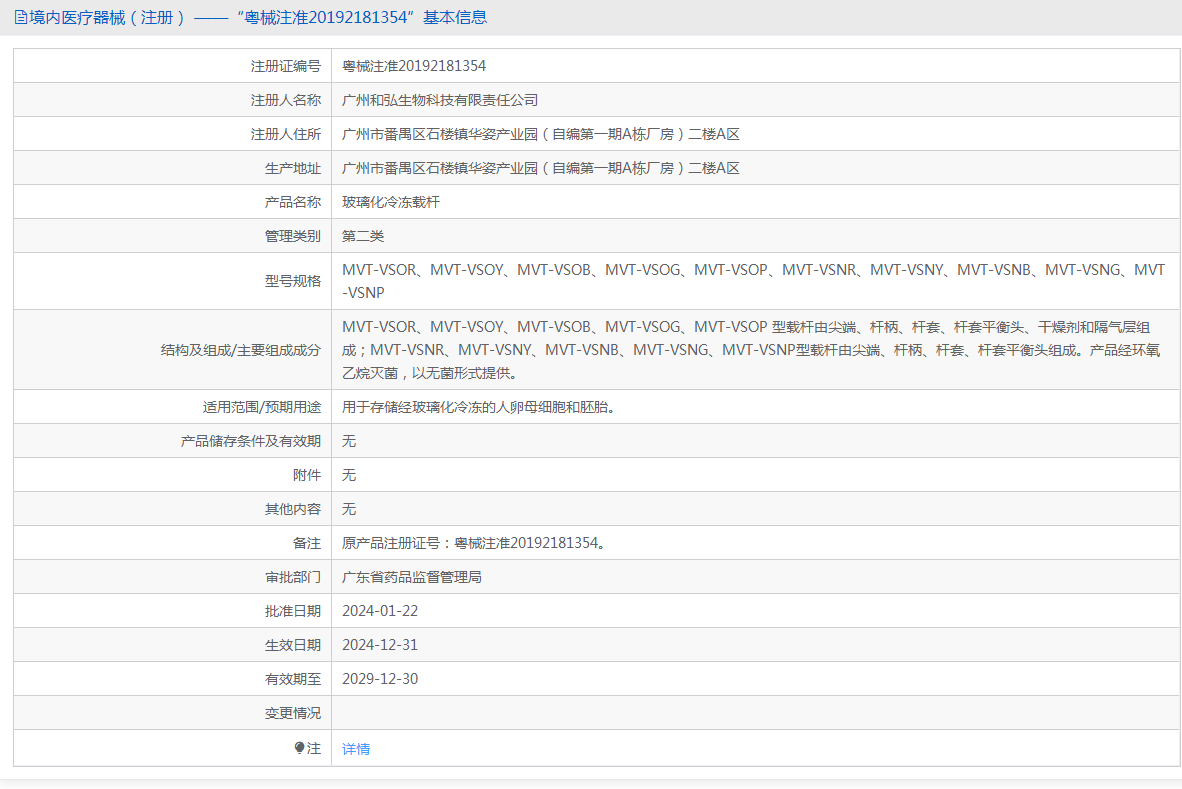Image resolution: width=1182 pixels, height=789 pixels.
Task: Click the 型号规格 model list cell
Action: [x=755, y=281]
